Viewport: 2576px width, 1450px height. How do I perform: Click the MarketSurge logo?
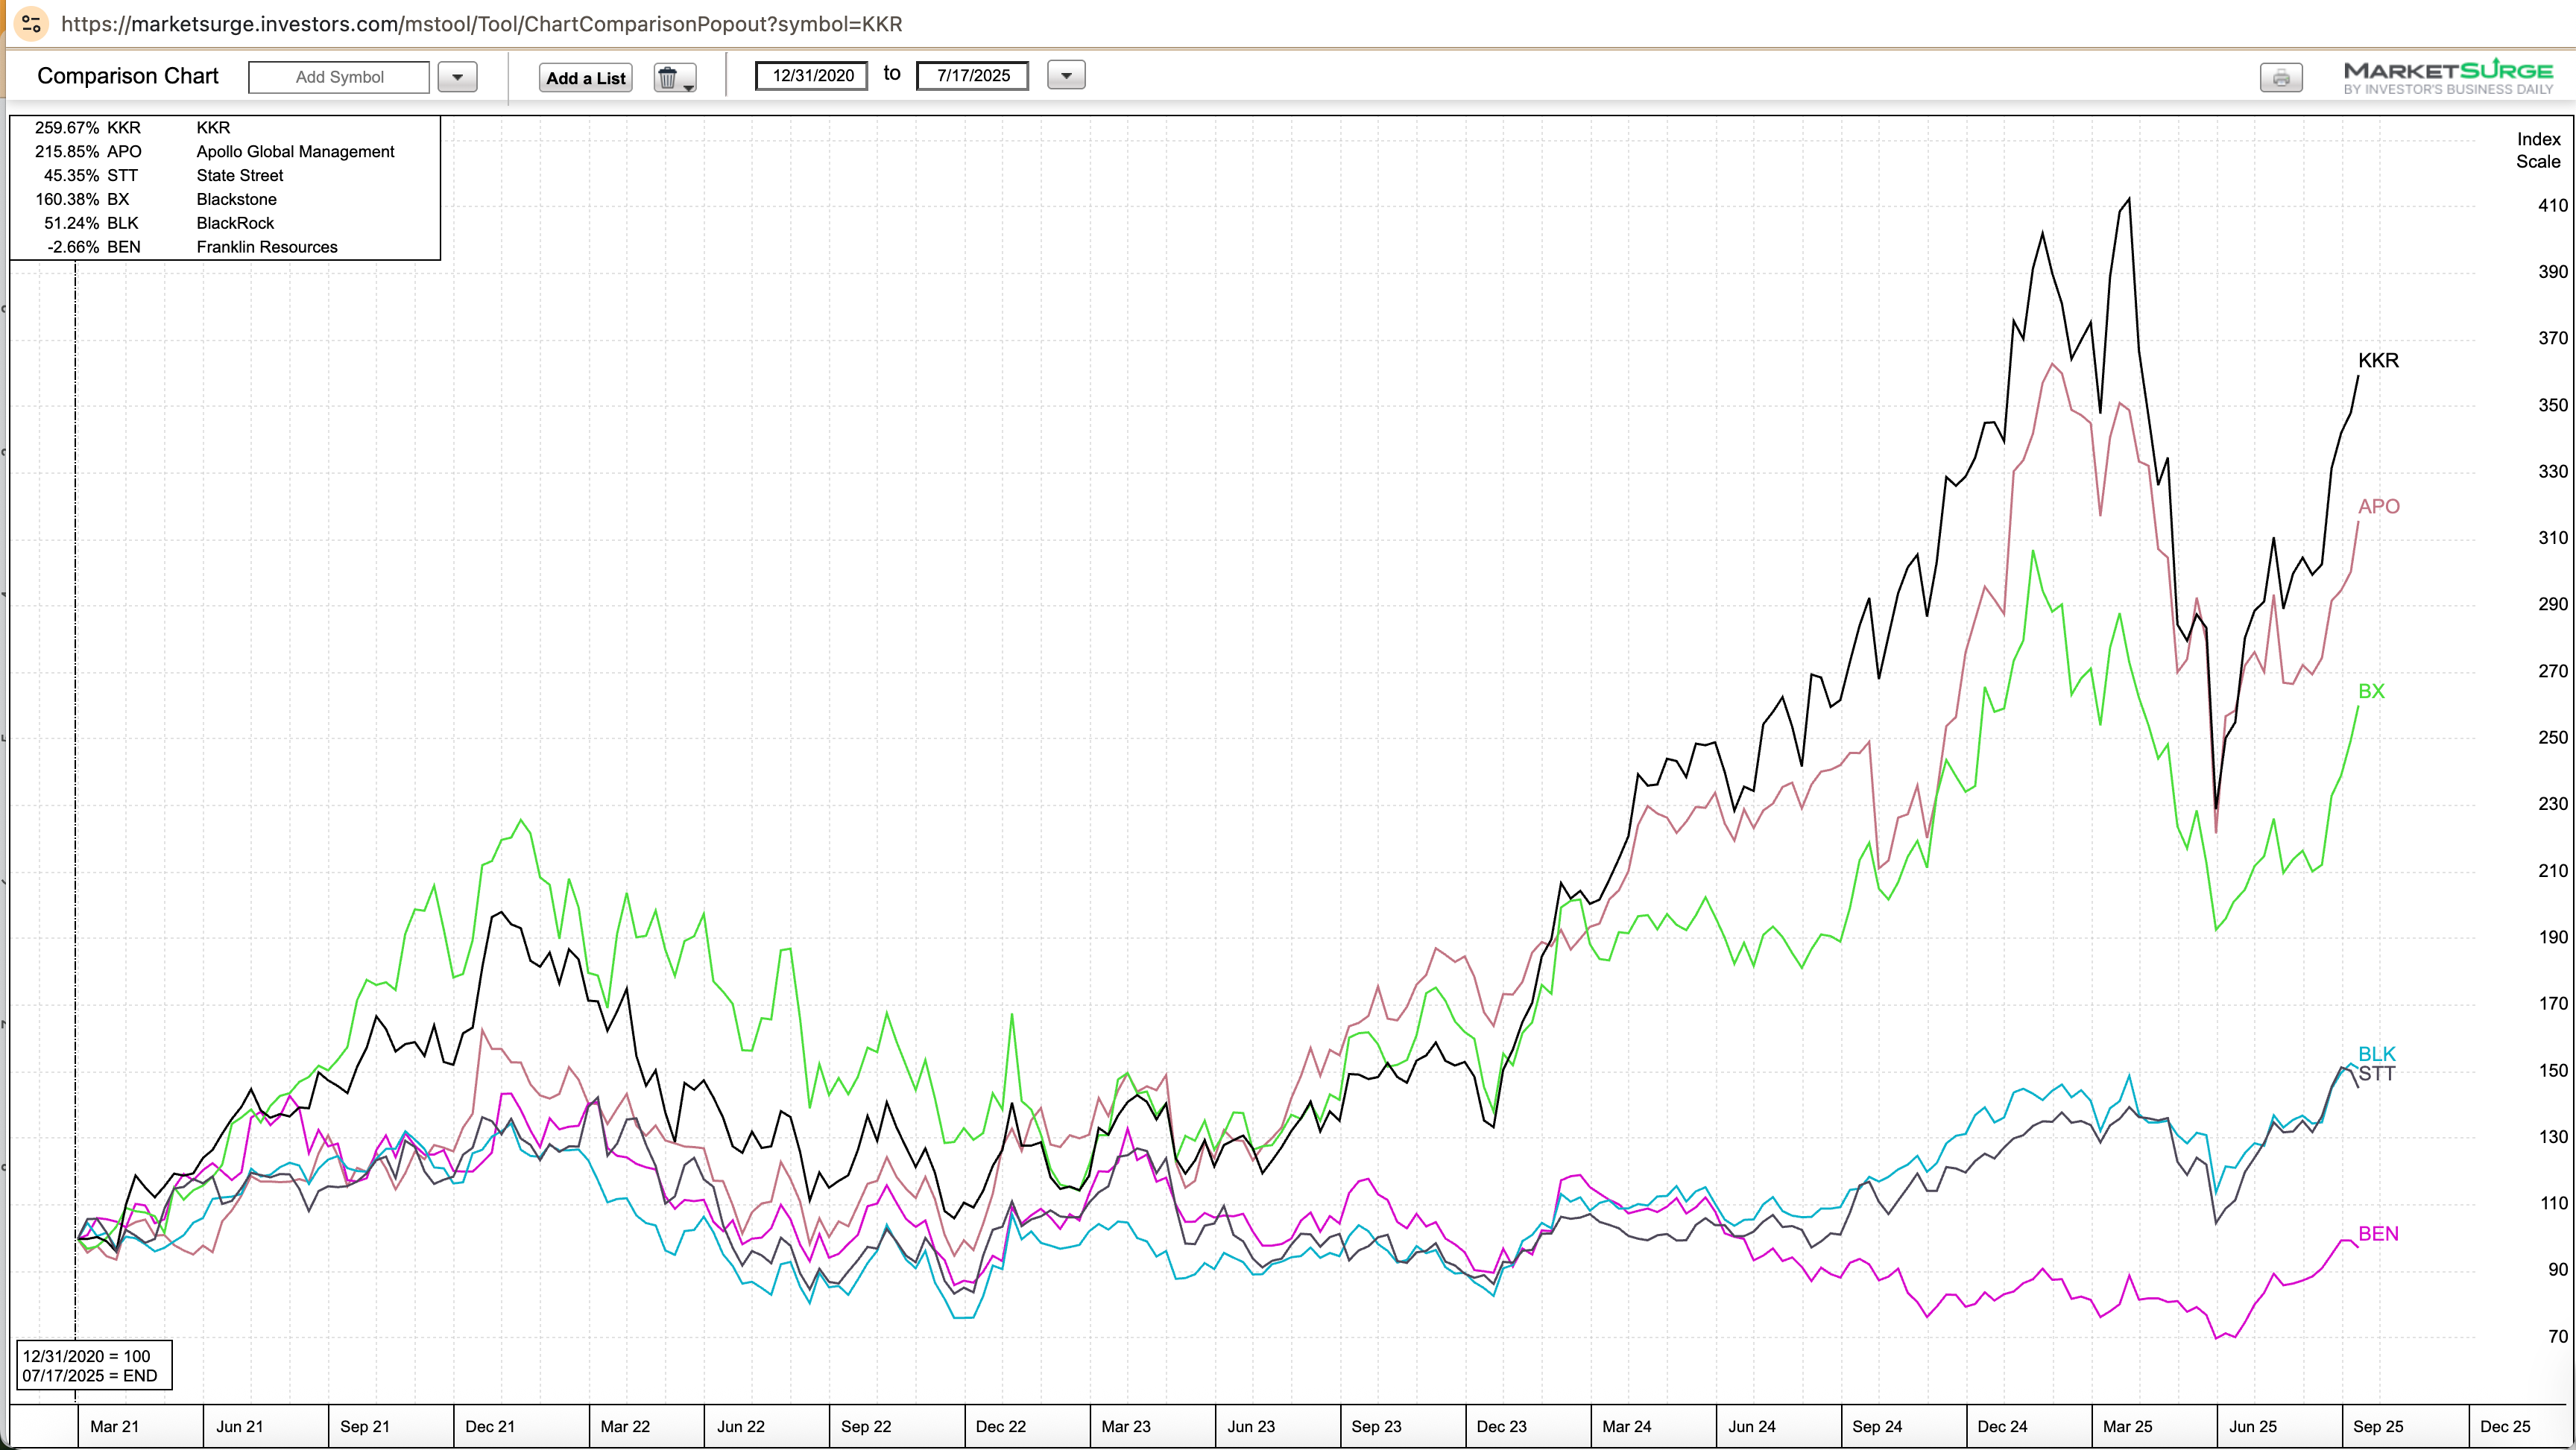[x=2447, y=77]
